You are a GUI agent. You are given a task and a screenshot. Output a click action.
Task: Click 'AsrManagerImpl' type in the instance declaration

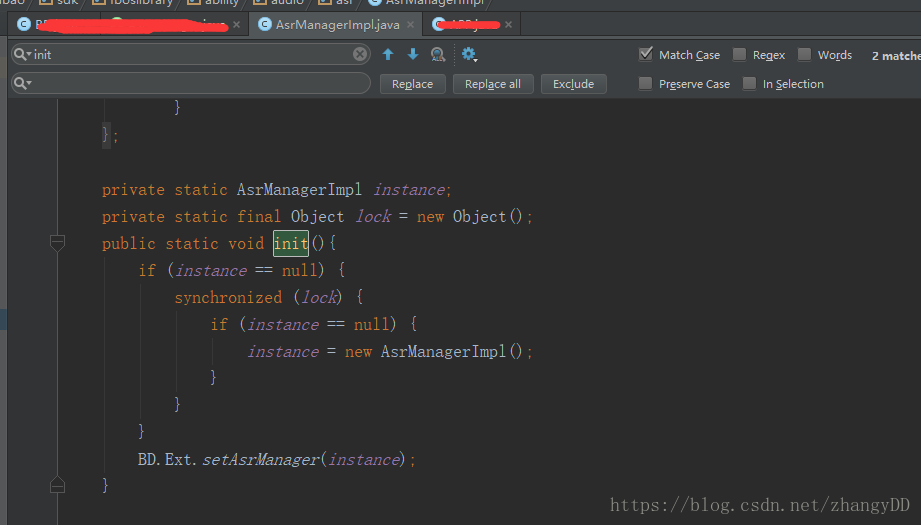point(300,190)
